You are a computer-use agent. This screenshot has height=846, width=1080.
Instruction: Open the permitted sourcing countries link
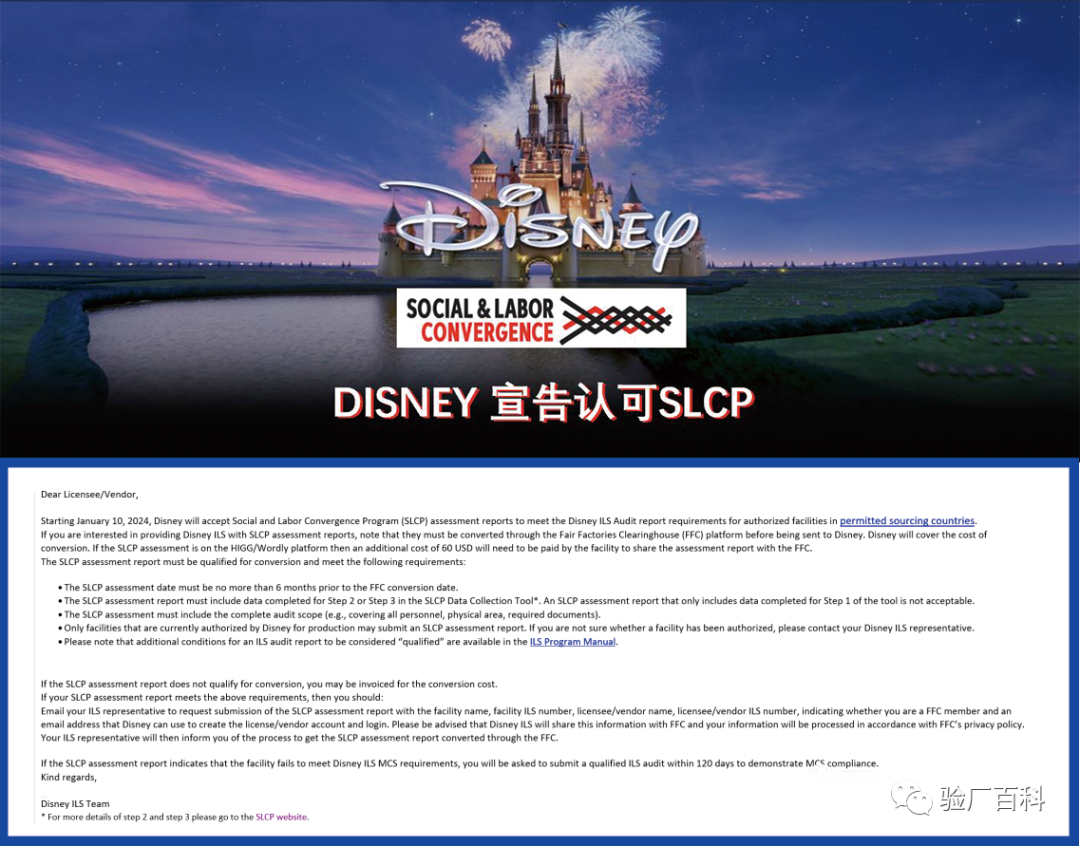(x=906, y=521)
